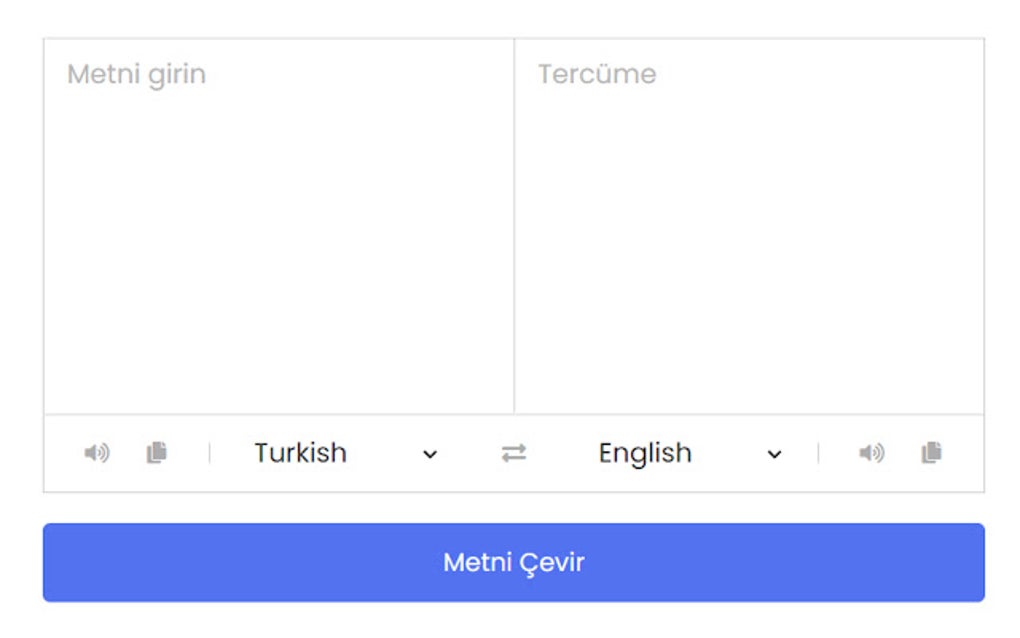Image resolution: width=1020 pixels, height=638 pixels.
Task: Click the Metni girin input area
Action: click(x=278, y=220)
